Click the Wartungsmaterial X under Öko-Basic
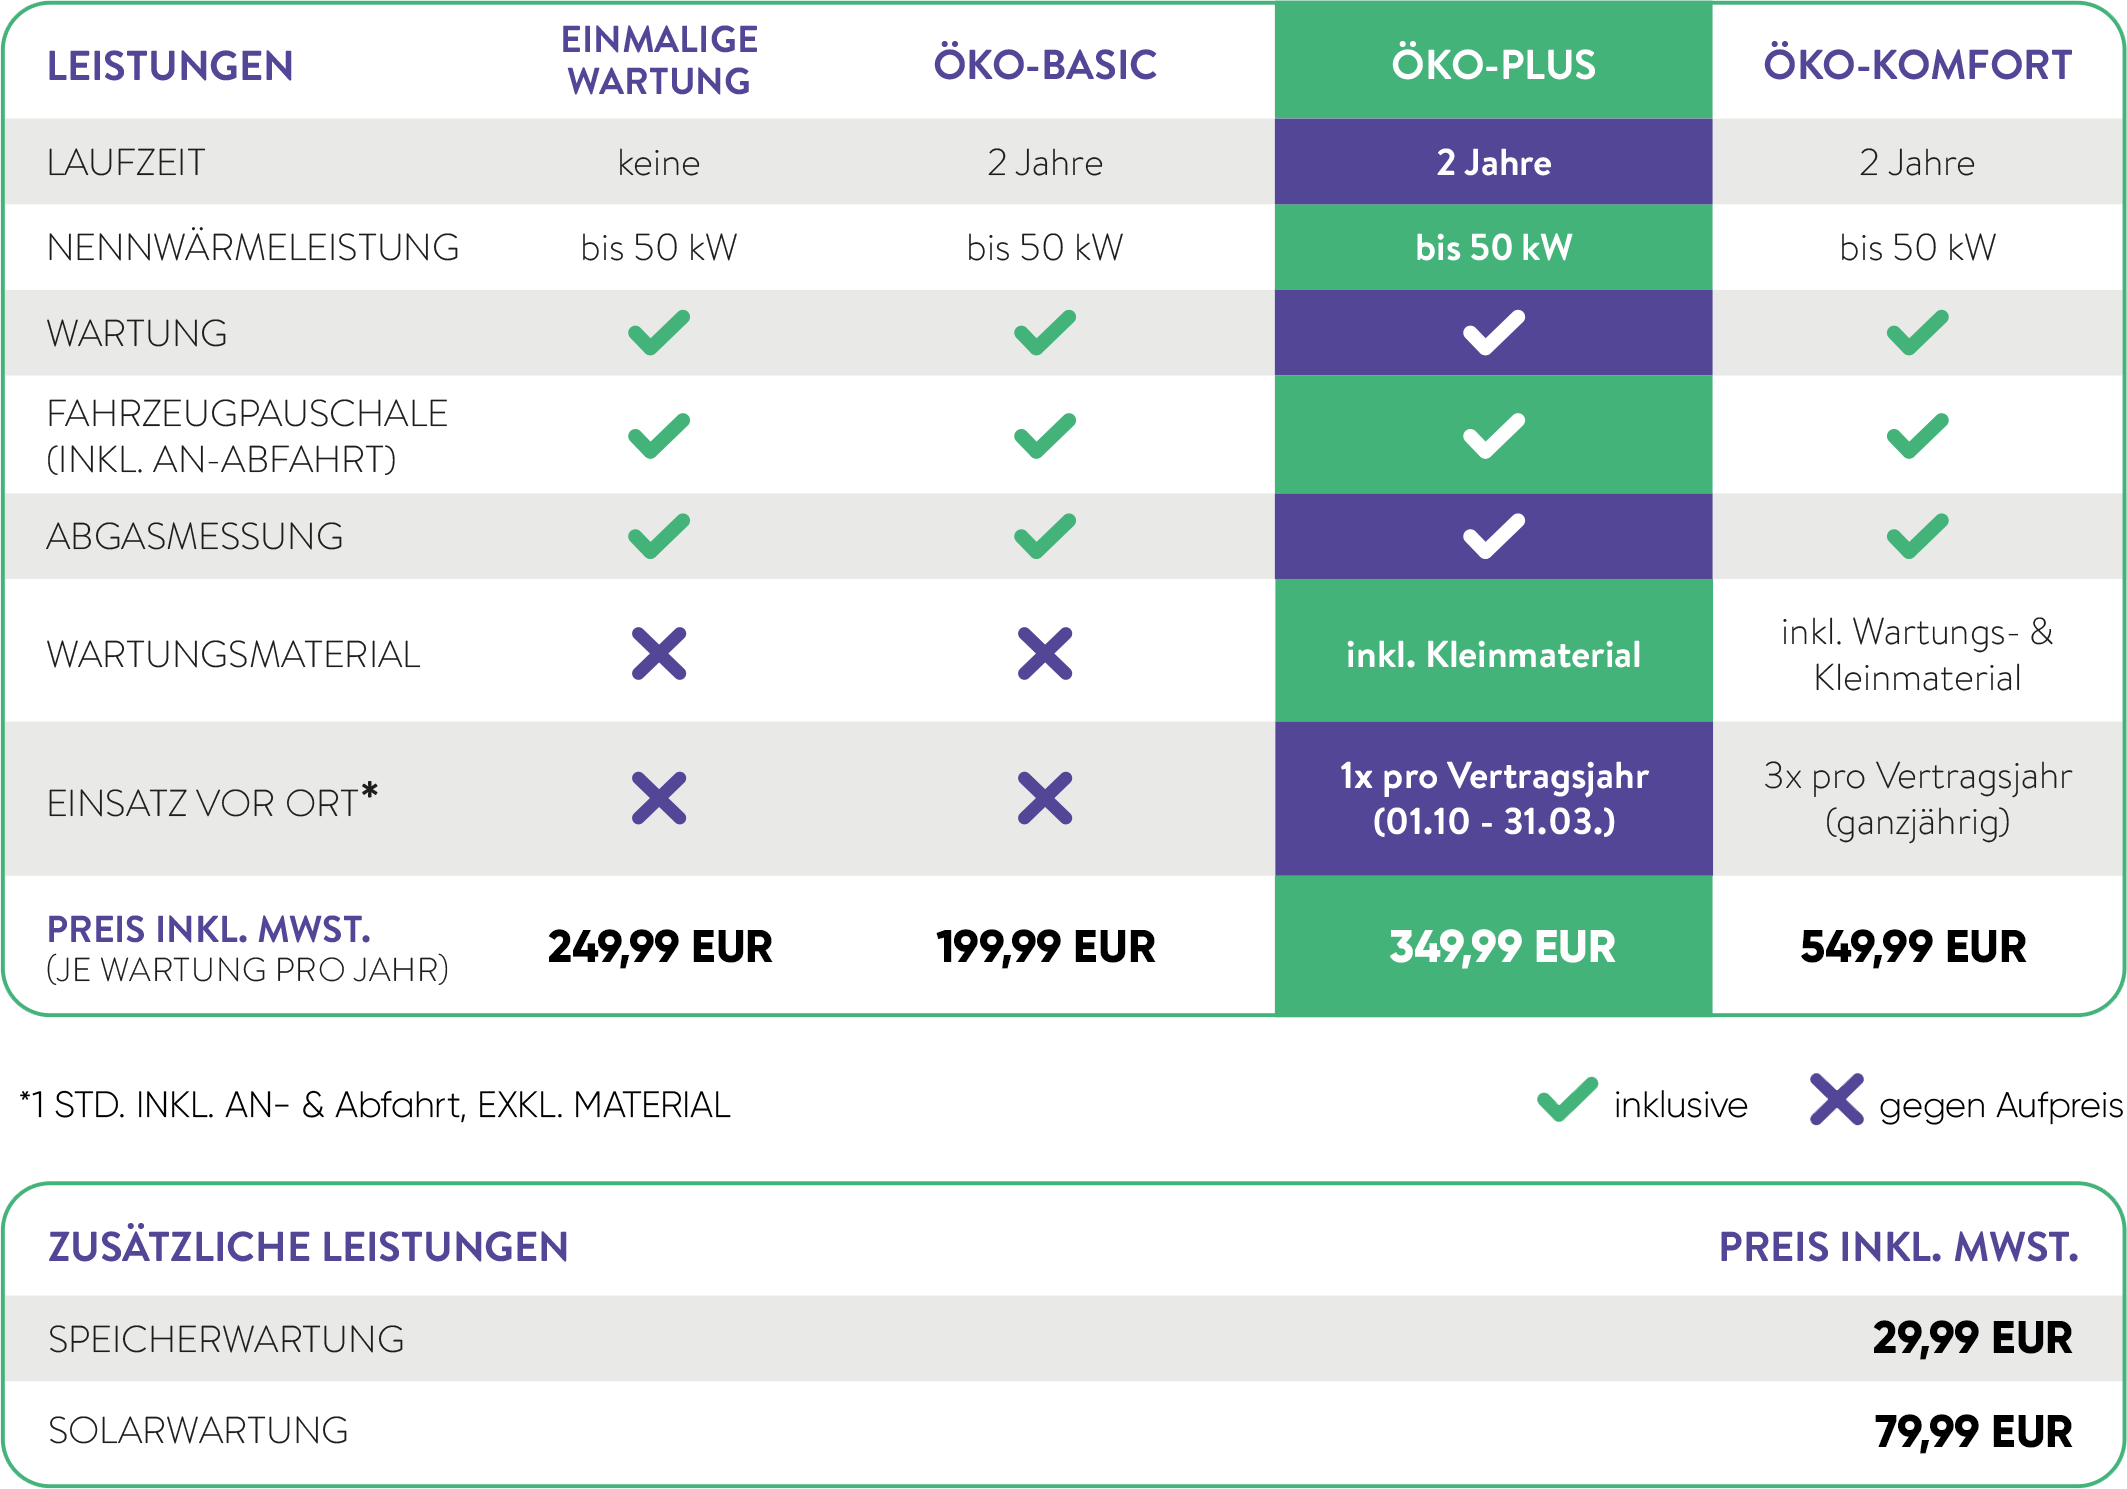This screenshot has width=2127, height=1489. (1045, 654)
